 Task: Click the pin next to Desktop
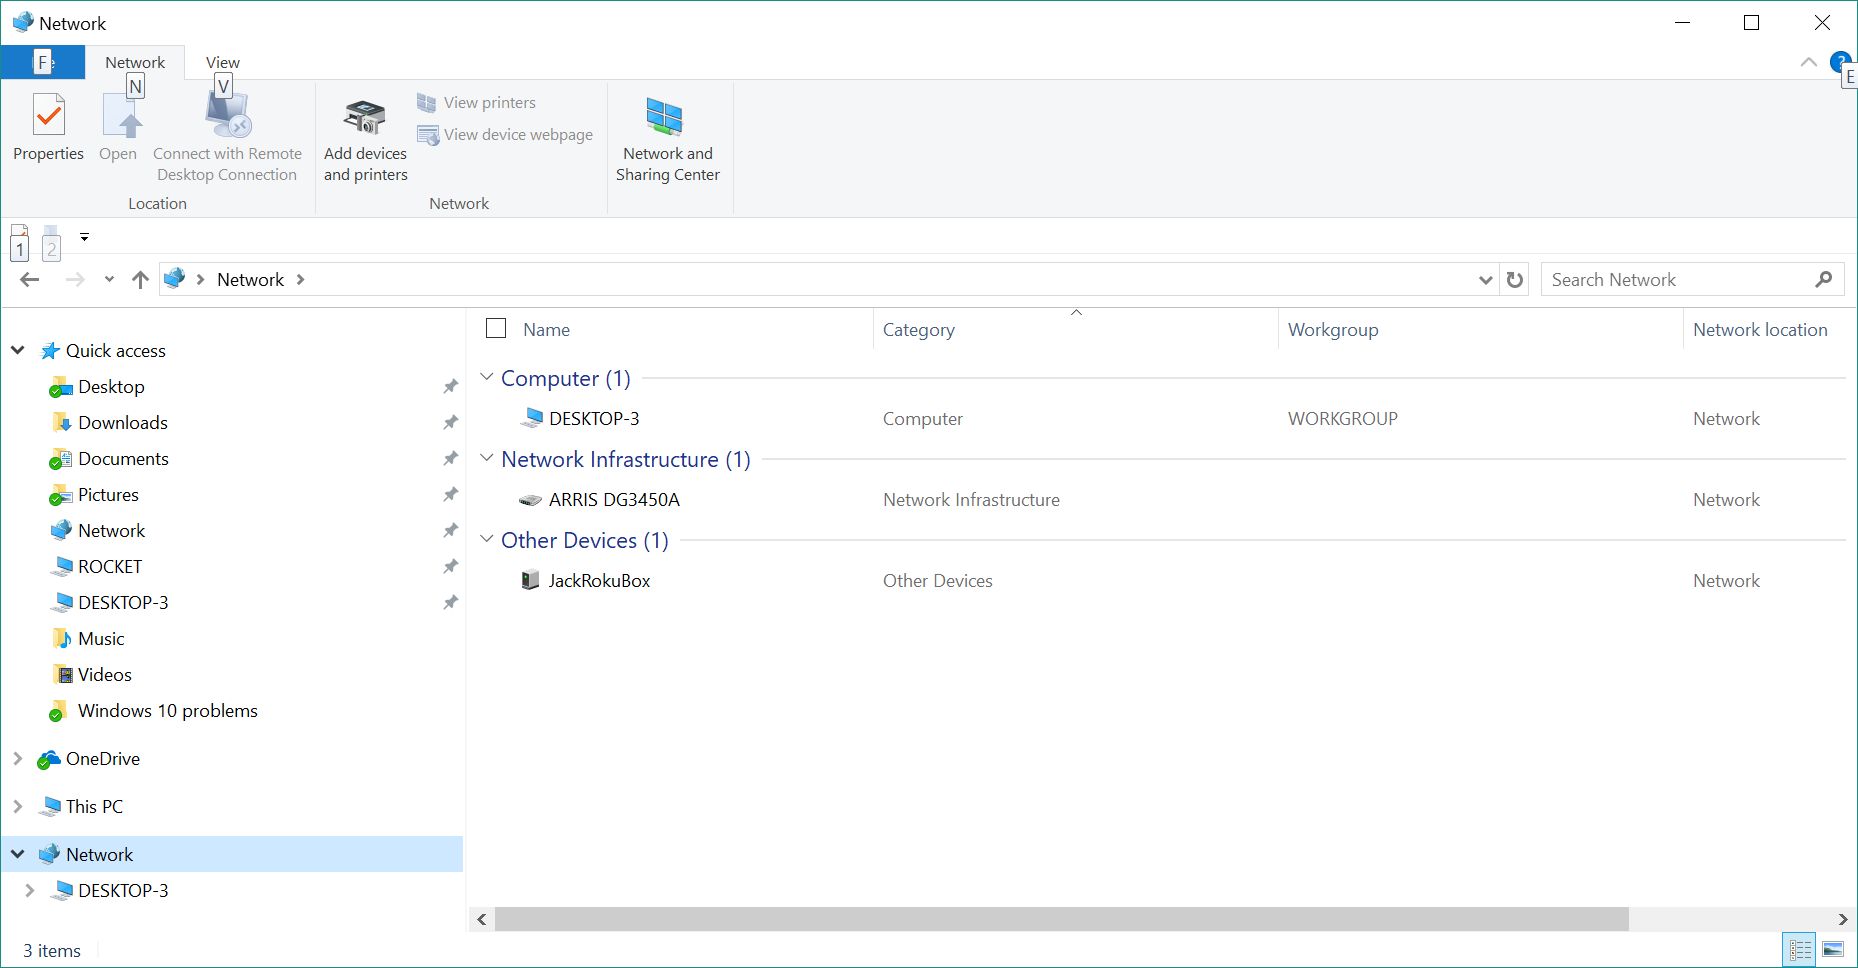[x=450, y=386]
